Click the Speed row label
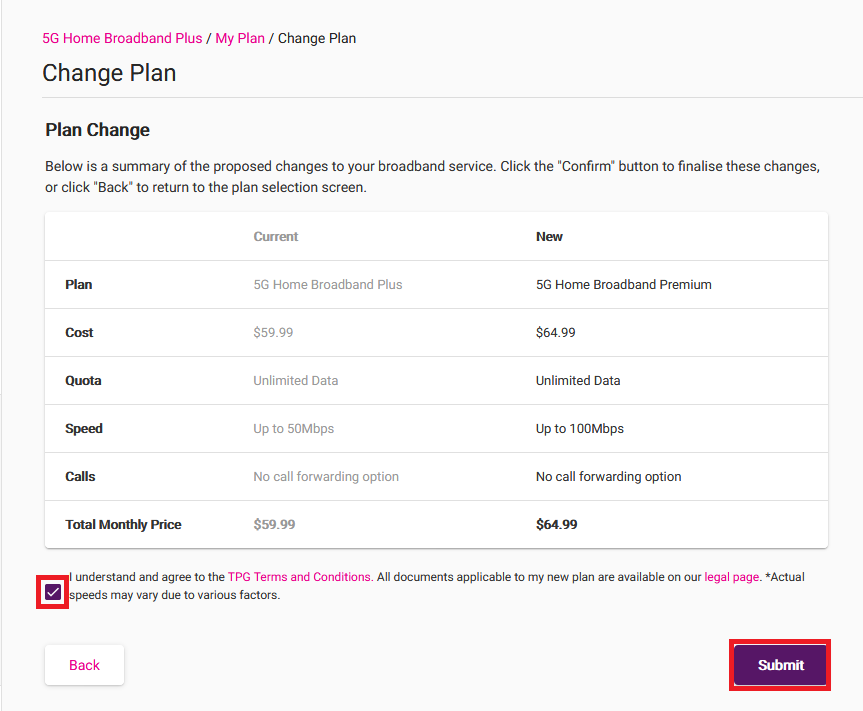863x711 pixels. [x=84, y=428]
